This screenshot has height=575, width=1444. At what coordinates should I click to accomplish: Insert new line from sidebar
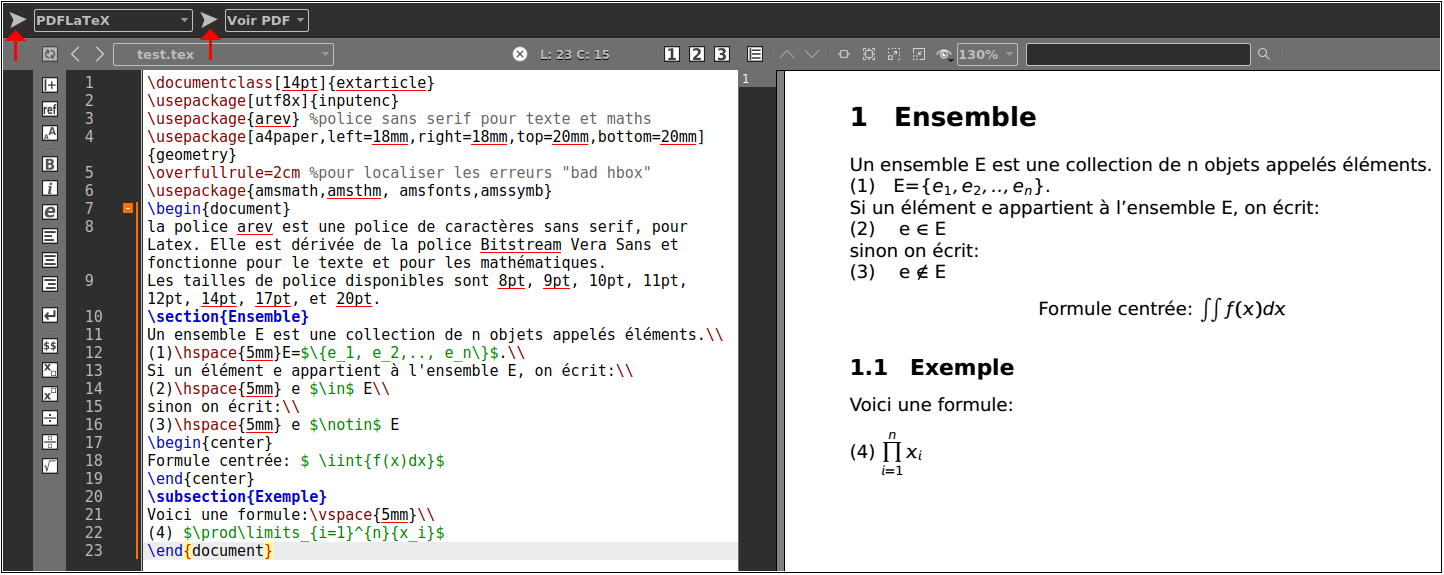[50, 315]
